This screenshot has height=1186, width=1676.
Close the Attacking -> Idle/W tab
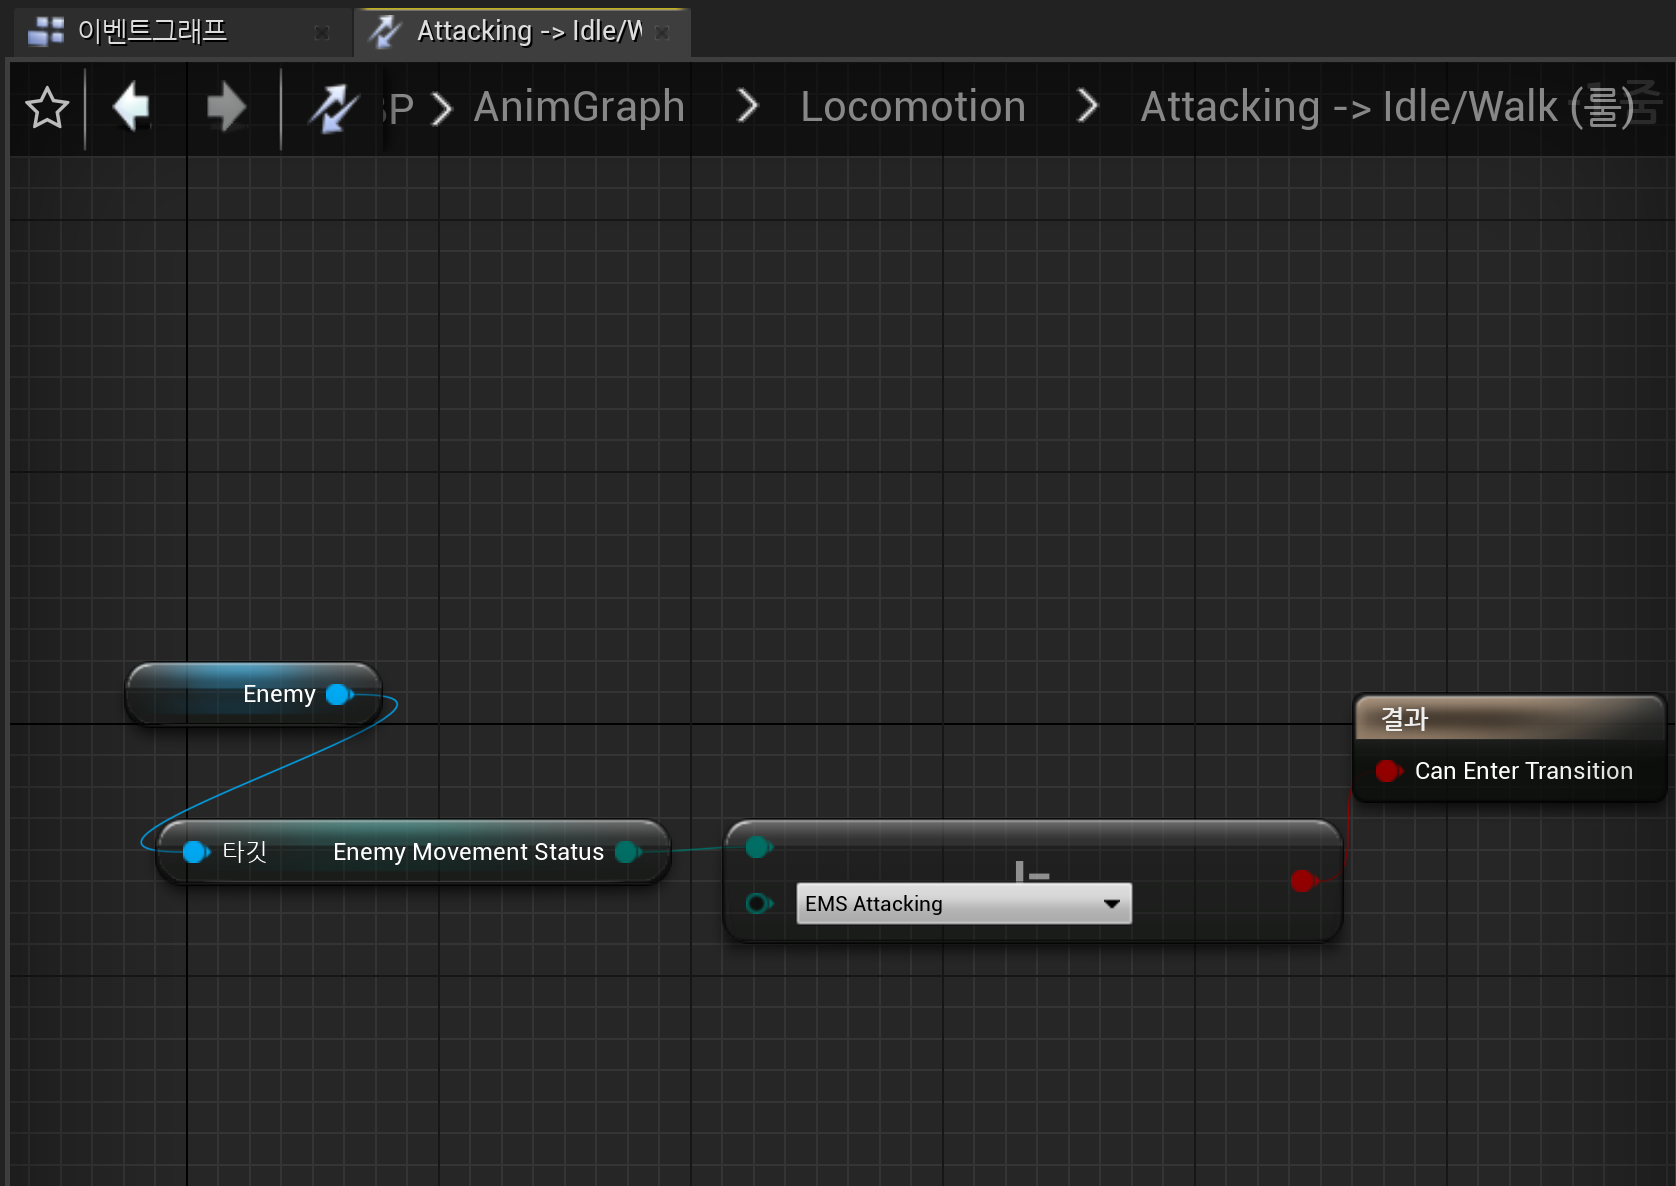[x=662, y=33]
